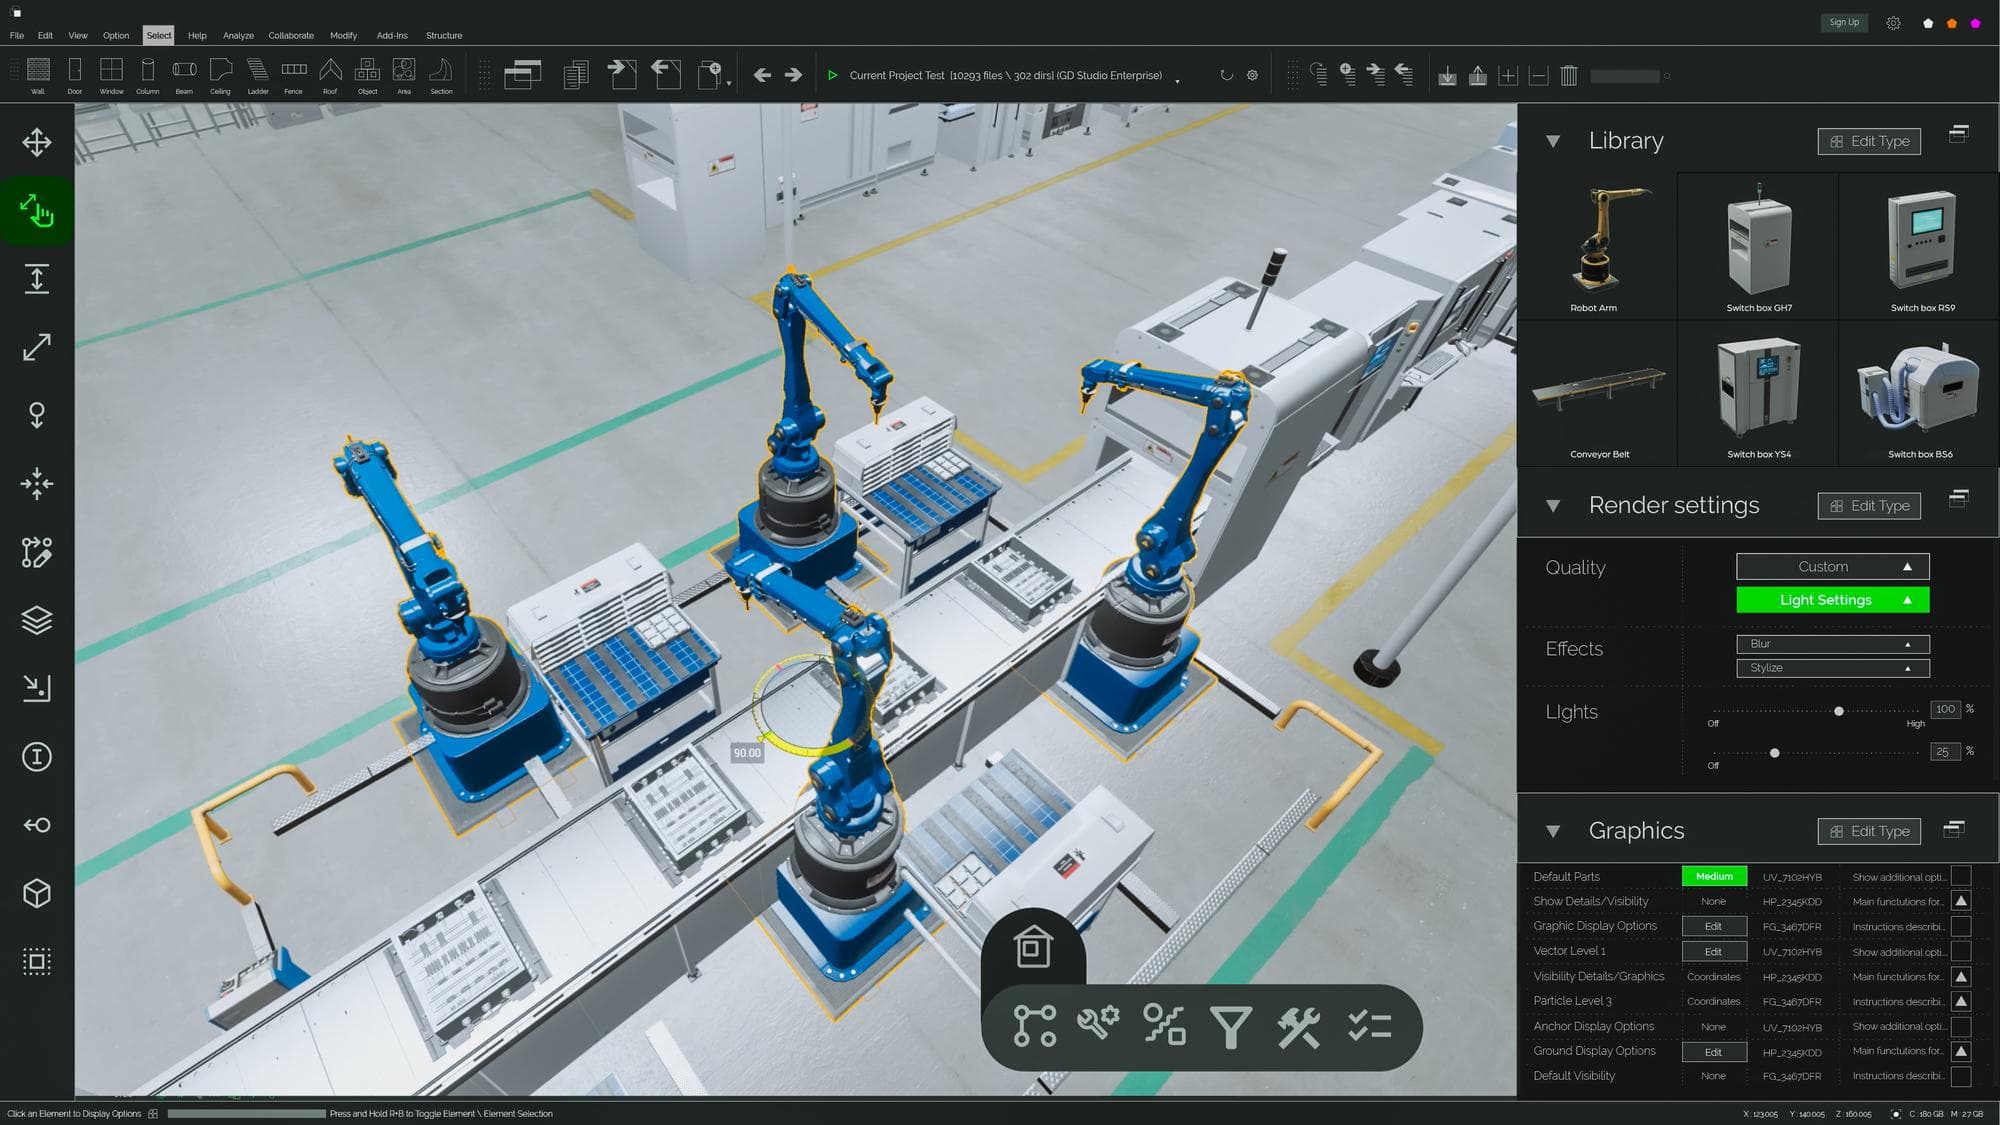The width and height of the screenshot is (2000, 1125).
Task: Open the layers stack icon in left sidebar
Action: (x=37, y=620)
